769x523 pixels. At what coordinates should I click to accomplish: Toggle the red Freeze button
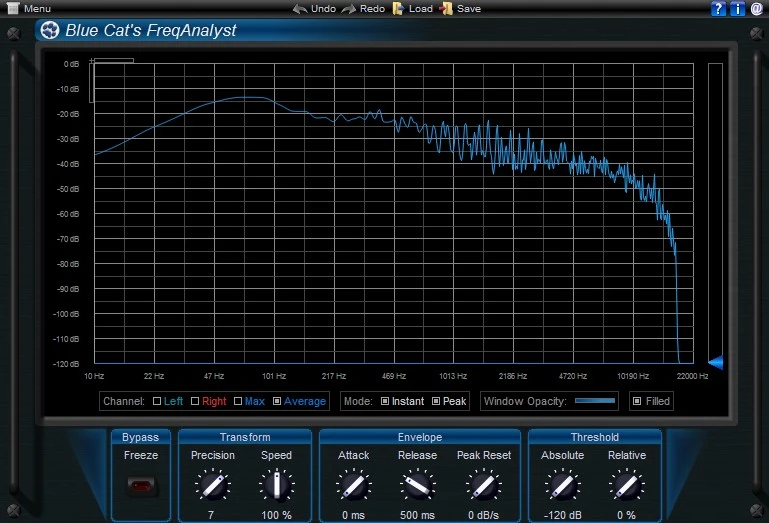coord(141,486)
